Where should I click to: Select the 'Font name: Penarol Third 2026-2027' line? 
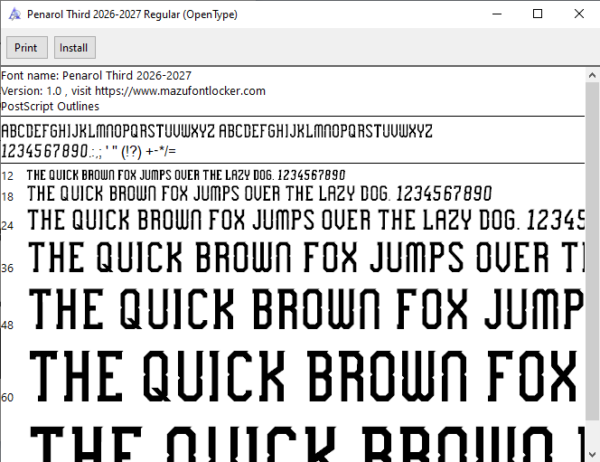click(x=96, y=76)
